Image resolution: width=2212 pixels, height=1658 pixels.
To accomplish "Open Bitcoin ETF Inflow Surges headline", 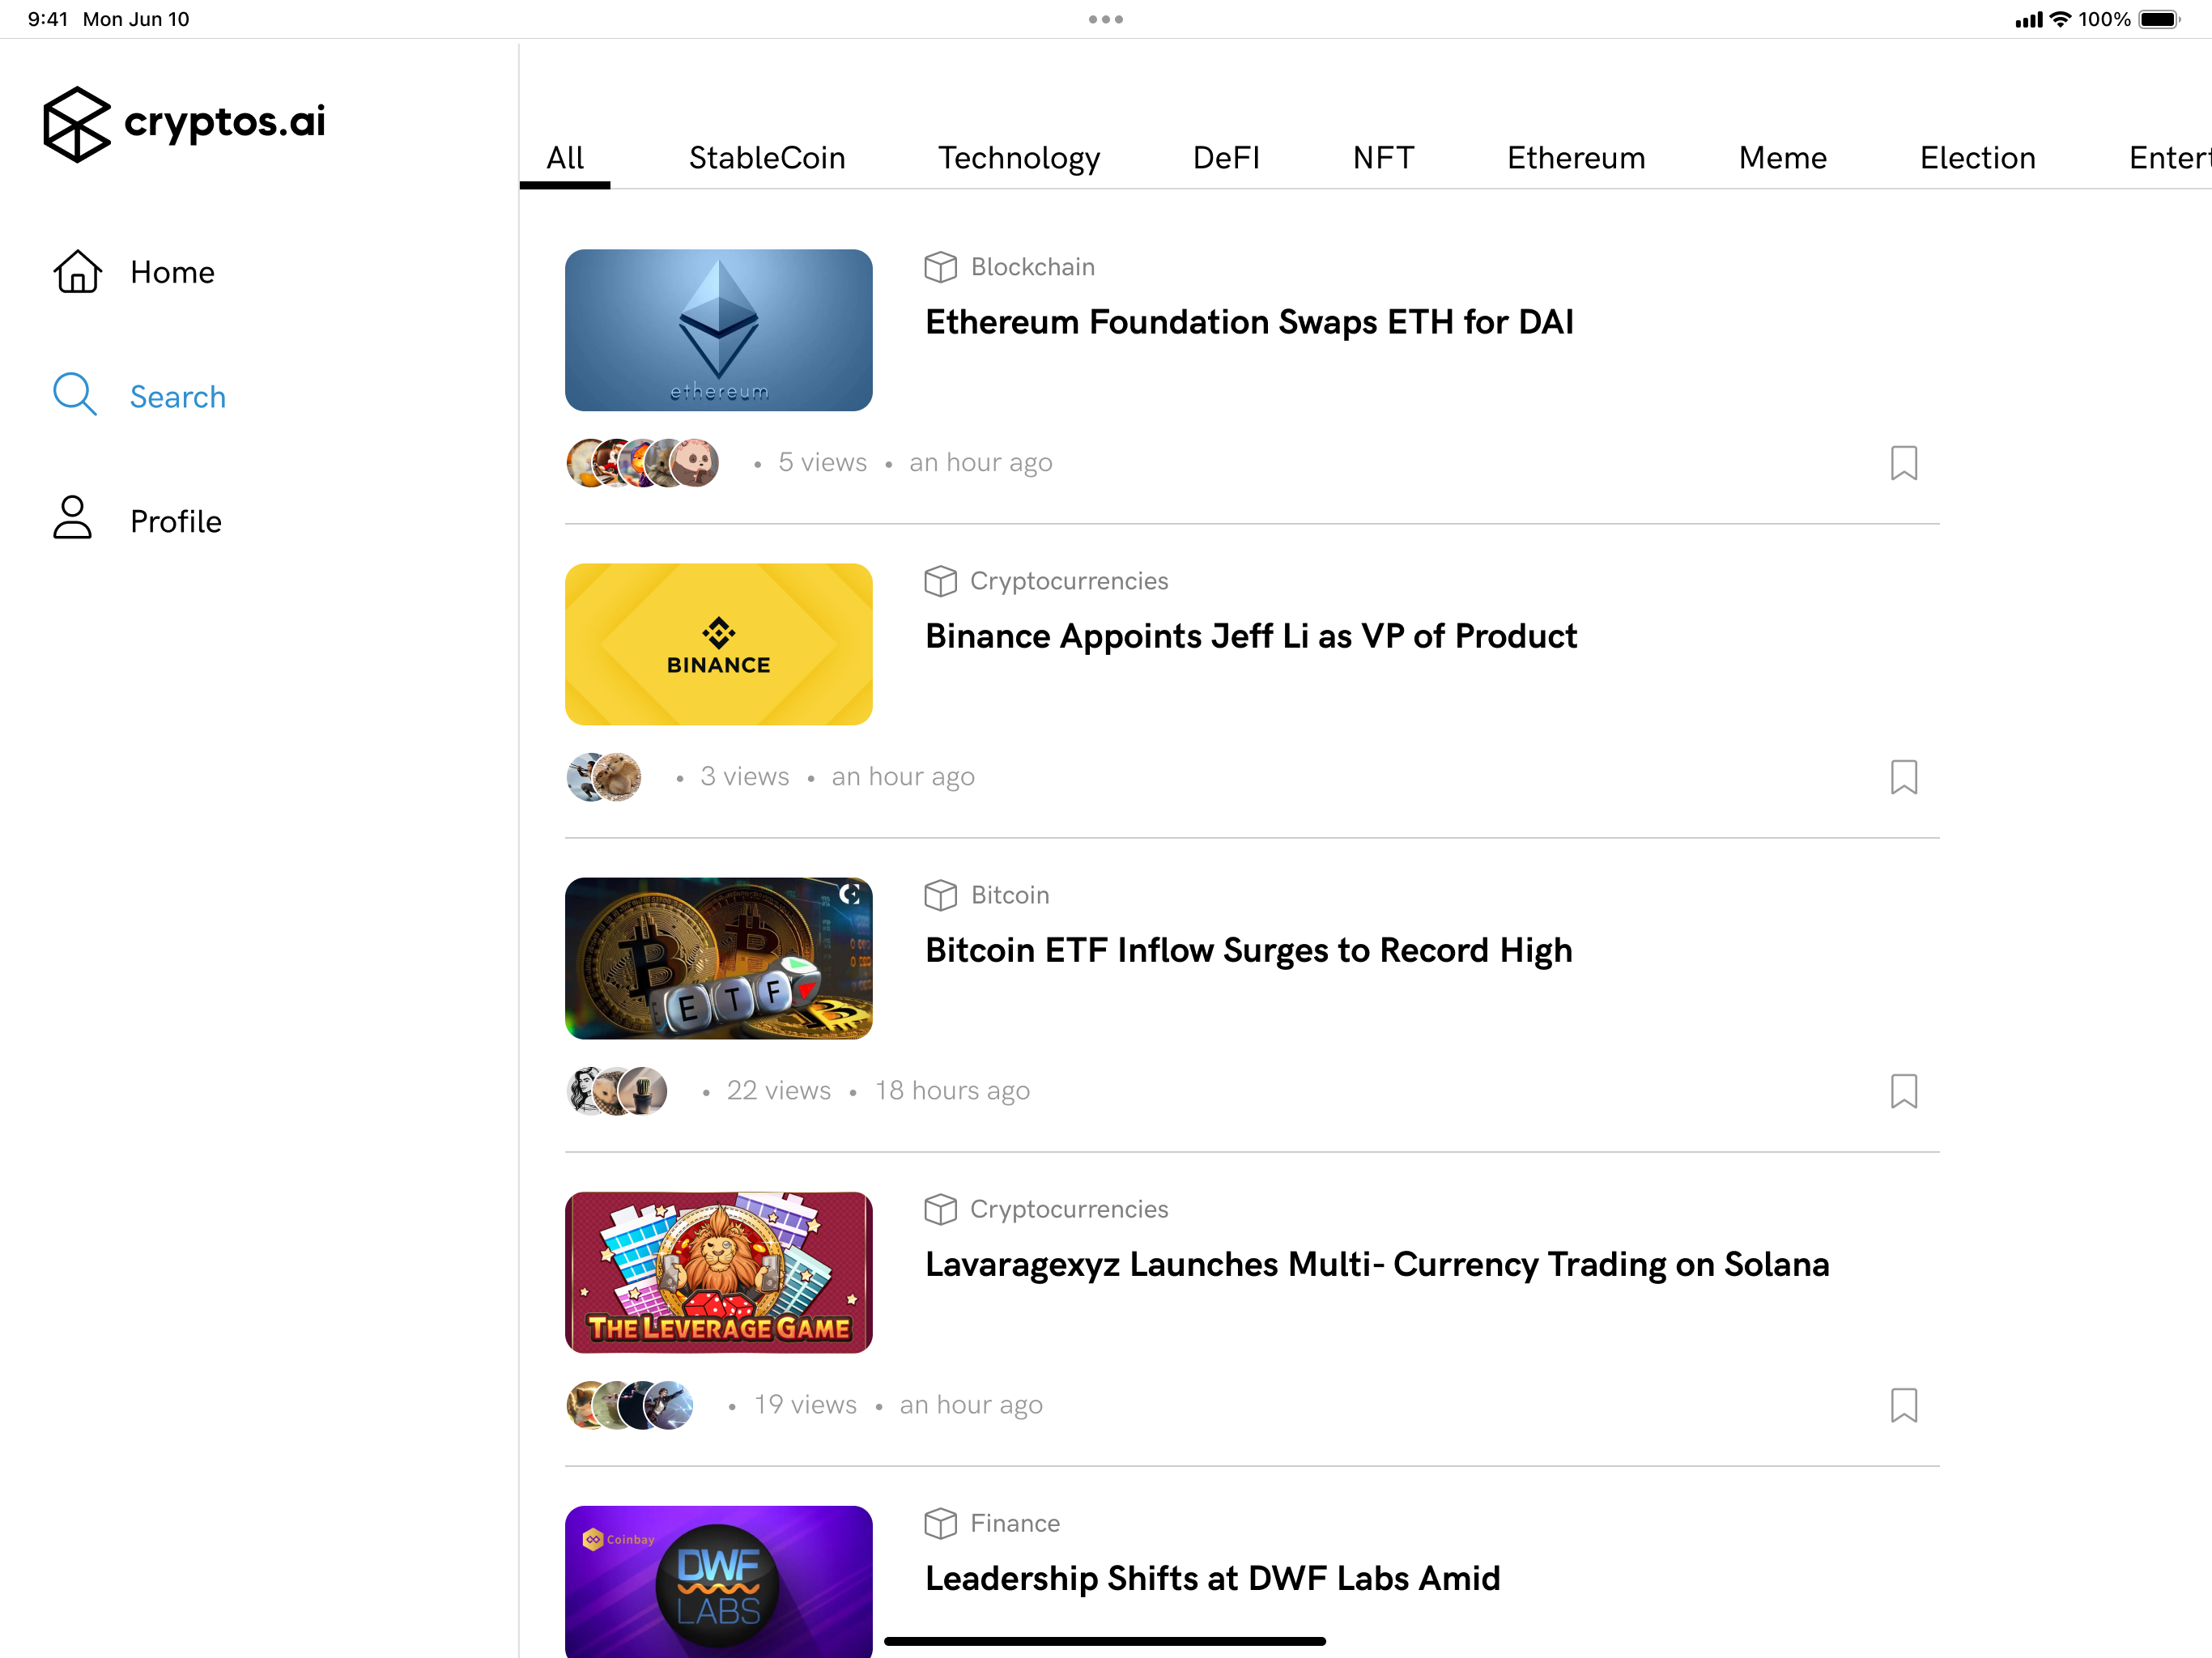I will pyautogui.click(x=1248, y=950).
